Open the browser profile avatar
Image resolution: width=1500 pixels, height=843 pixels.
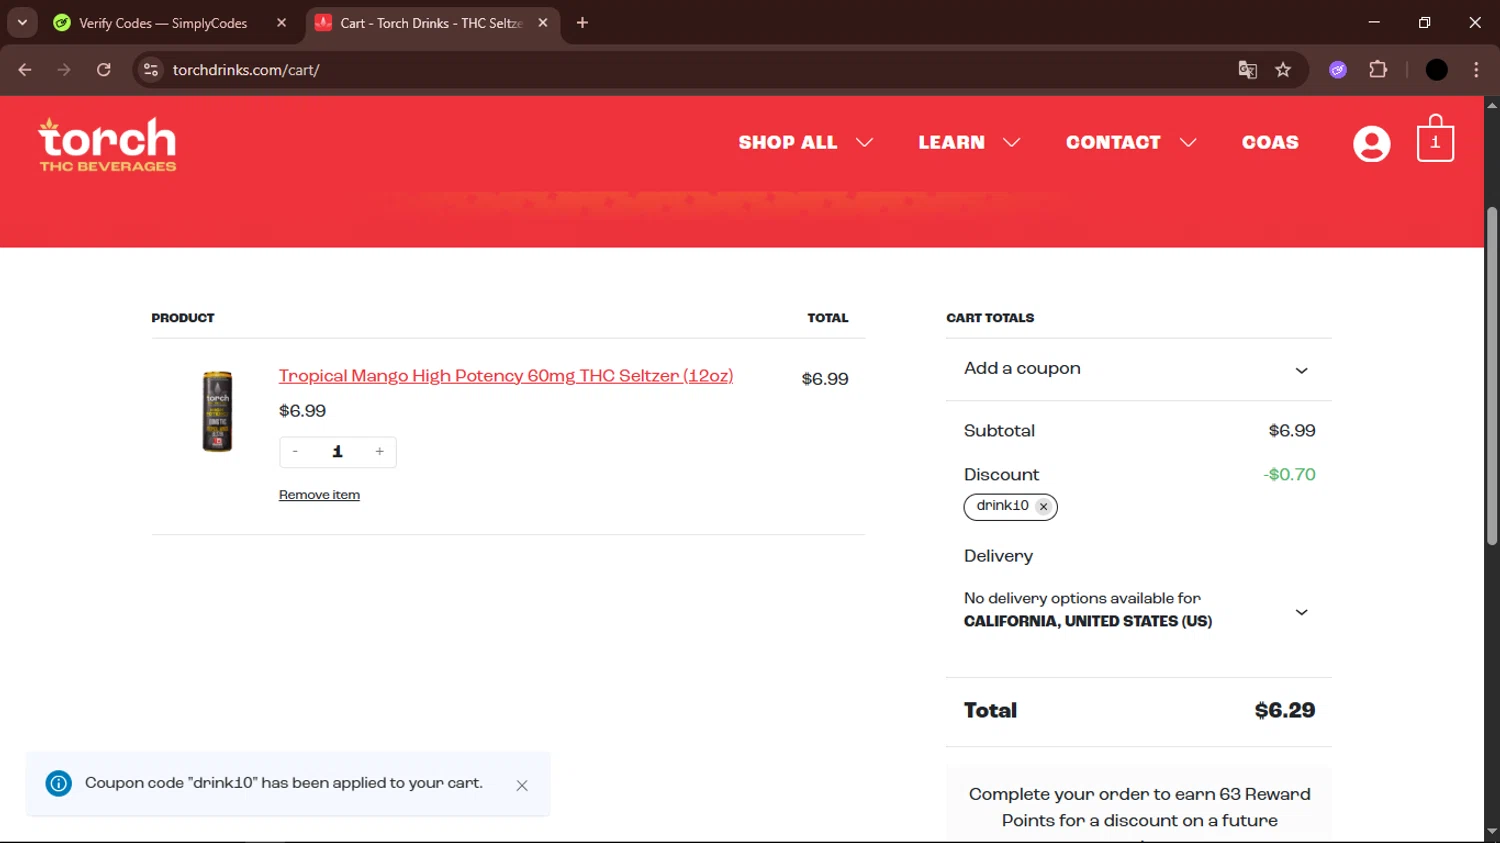(x=1436, y=70)
